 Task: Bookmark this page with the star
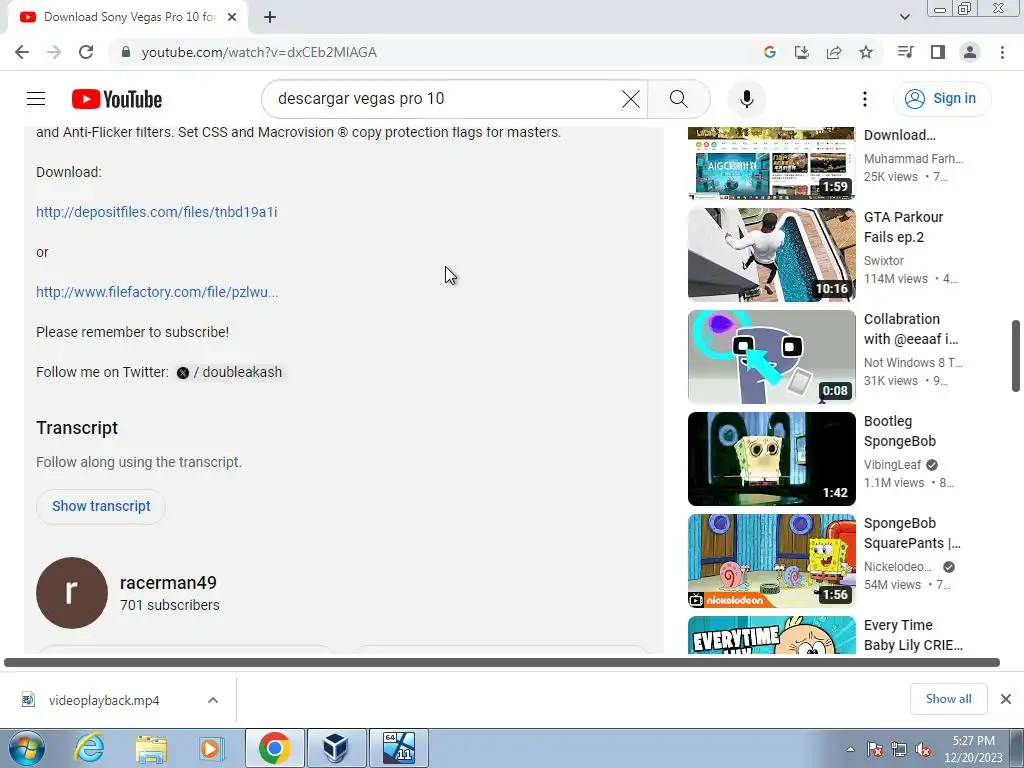click(866, 52)
